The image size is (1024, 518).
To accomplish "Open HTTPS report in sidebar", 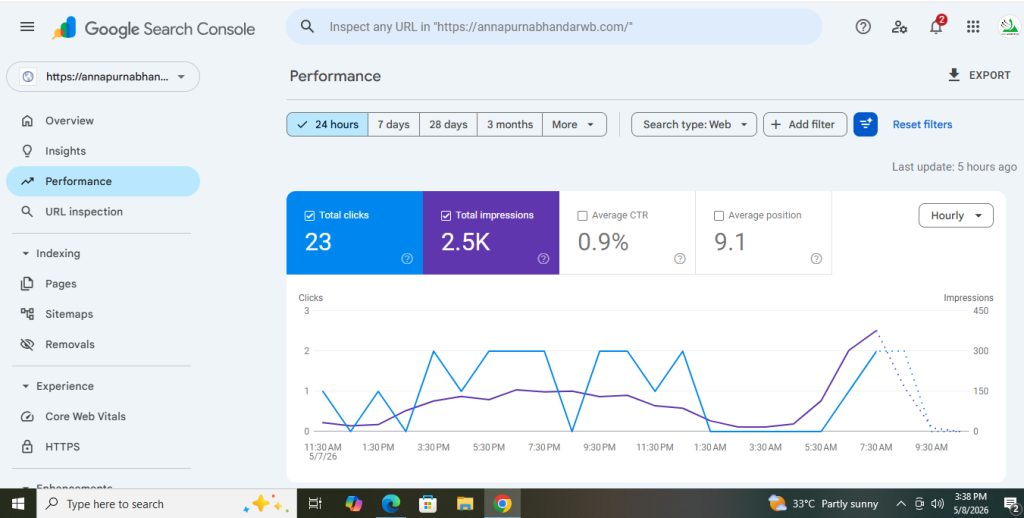I will (x=103, y=447).
